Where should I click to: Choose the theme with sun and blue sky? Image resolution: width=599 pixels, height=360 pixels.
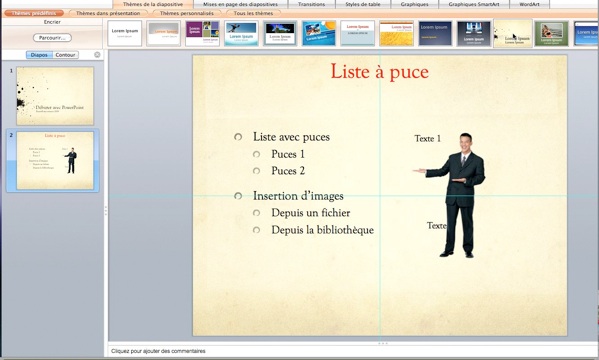click(x=319, y=33)
